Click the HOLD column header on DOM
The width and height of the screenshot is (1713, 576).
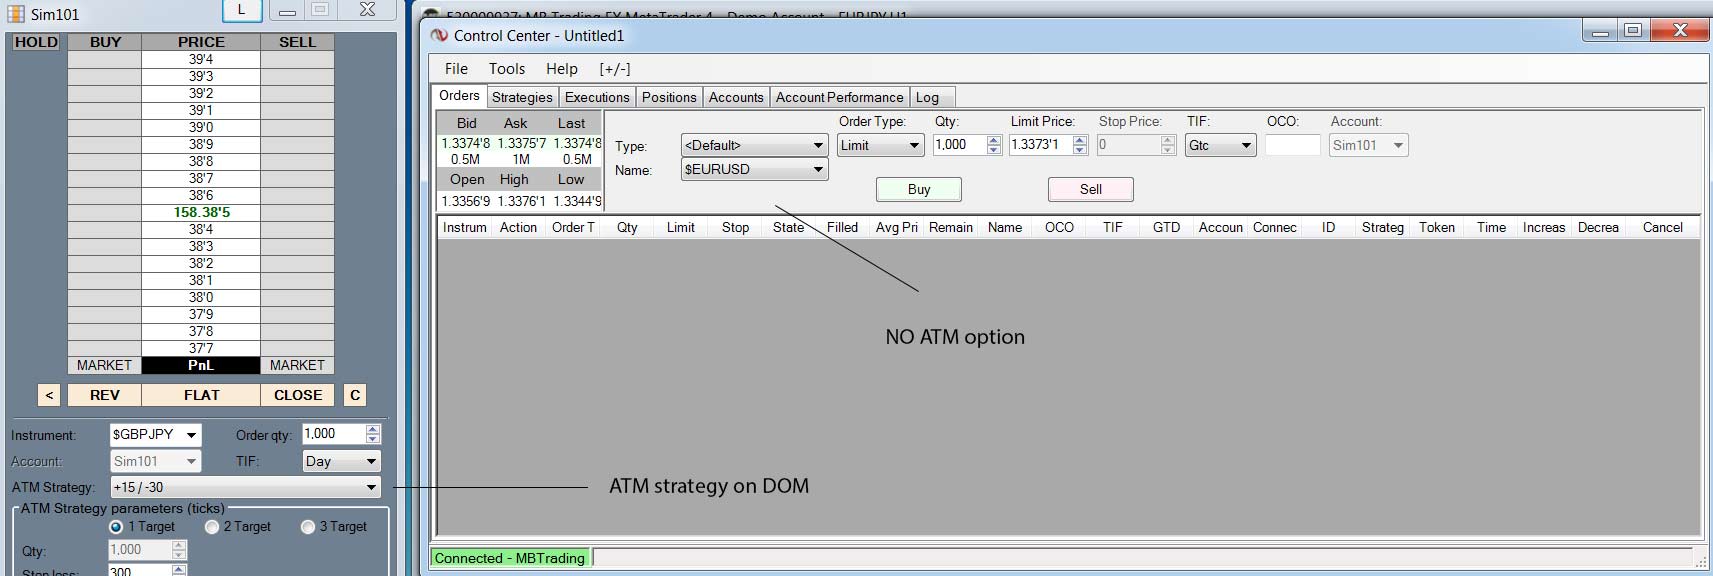[x=36, y=42]
